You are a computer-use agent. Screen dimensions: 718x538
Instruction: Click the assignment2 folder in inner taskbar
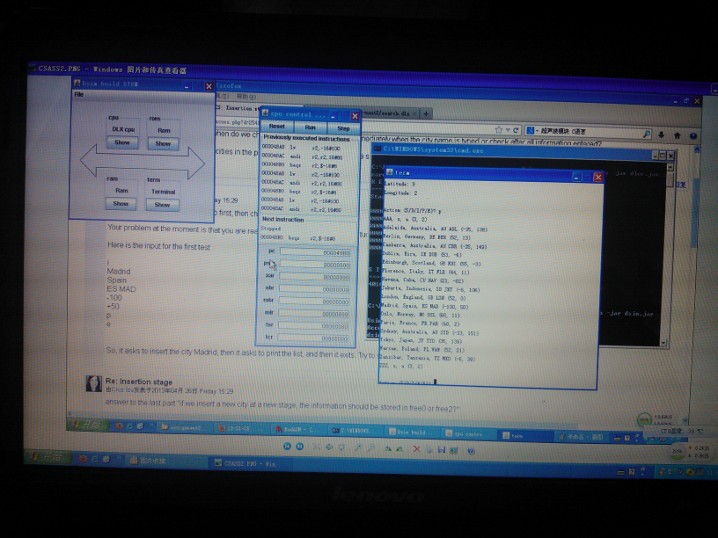[183, 427]
